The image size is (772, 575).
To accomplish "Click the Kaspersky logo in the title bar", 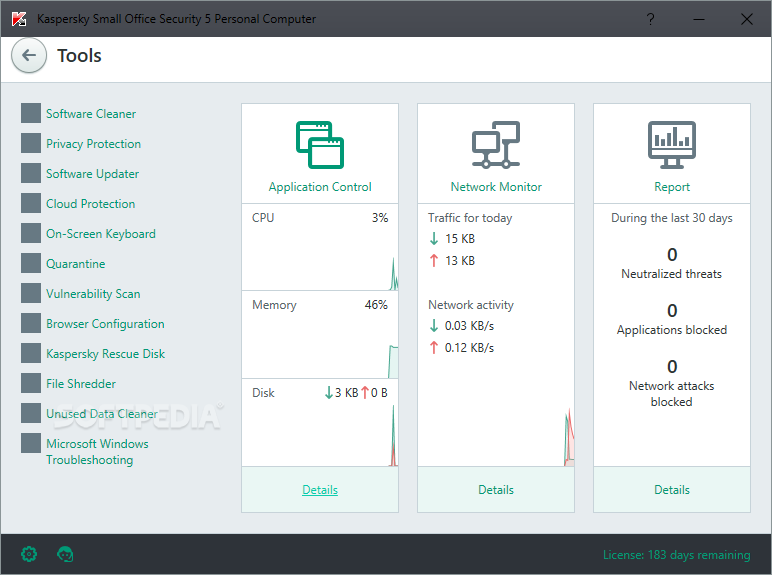I will (19, 19).
